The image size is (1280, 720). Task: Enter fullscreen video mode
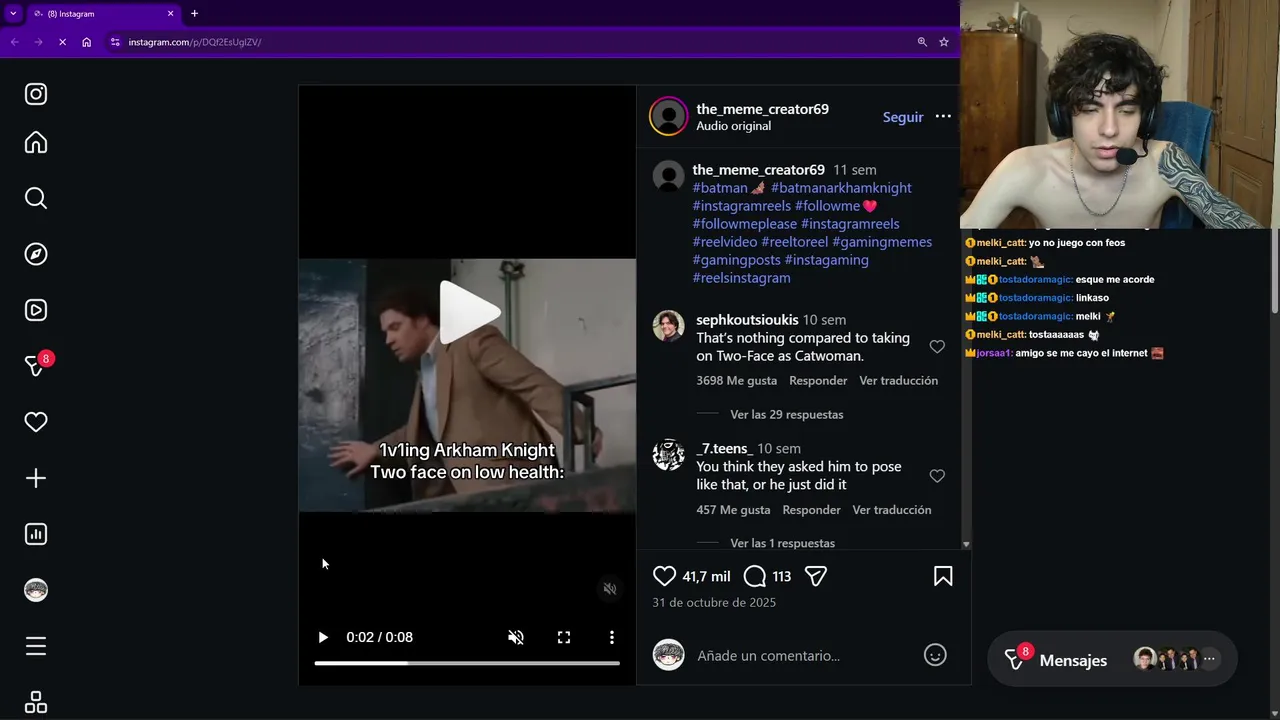tap(564, 637)
